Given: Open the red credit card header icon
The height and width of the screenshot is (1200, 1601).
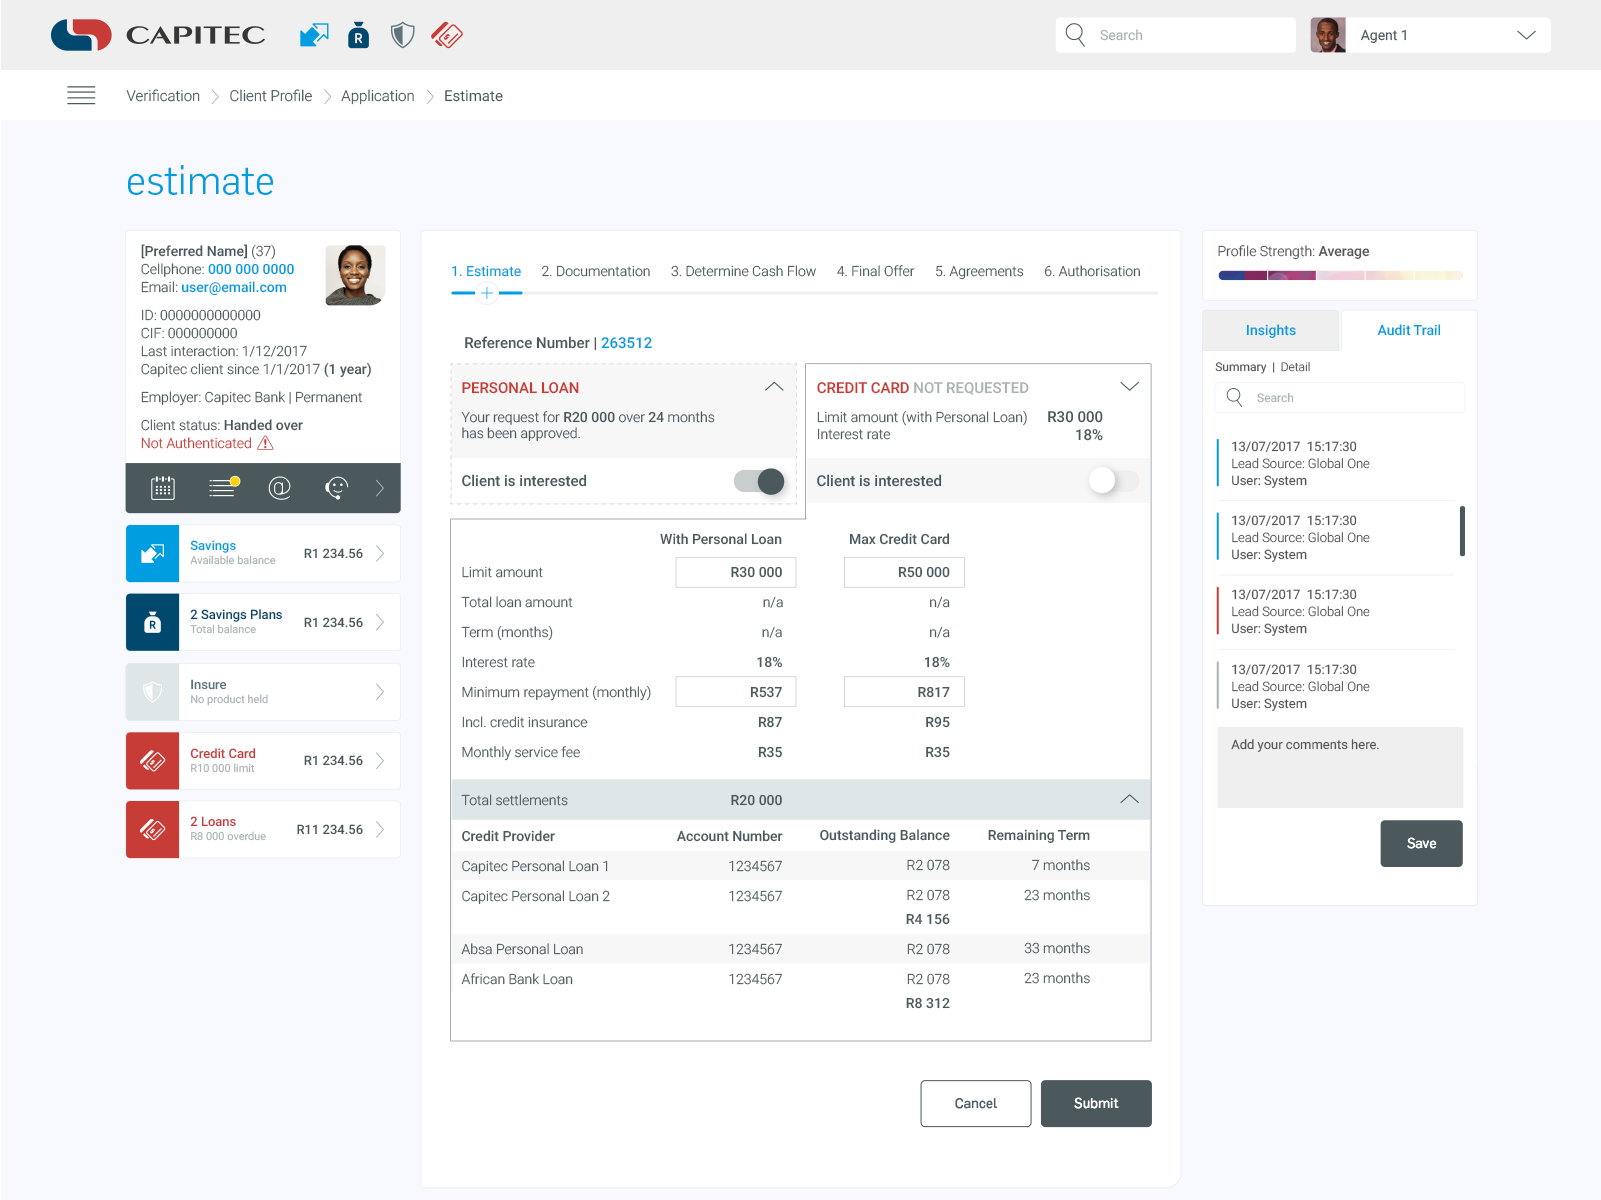Looking at the screenshot, I should click(447, 35).
